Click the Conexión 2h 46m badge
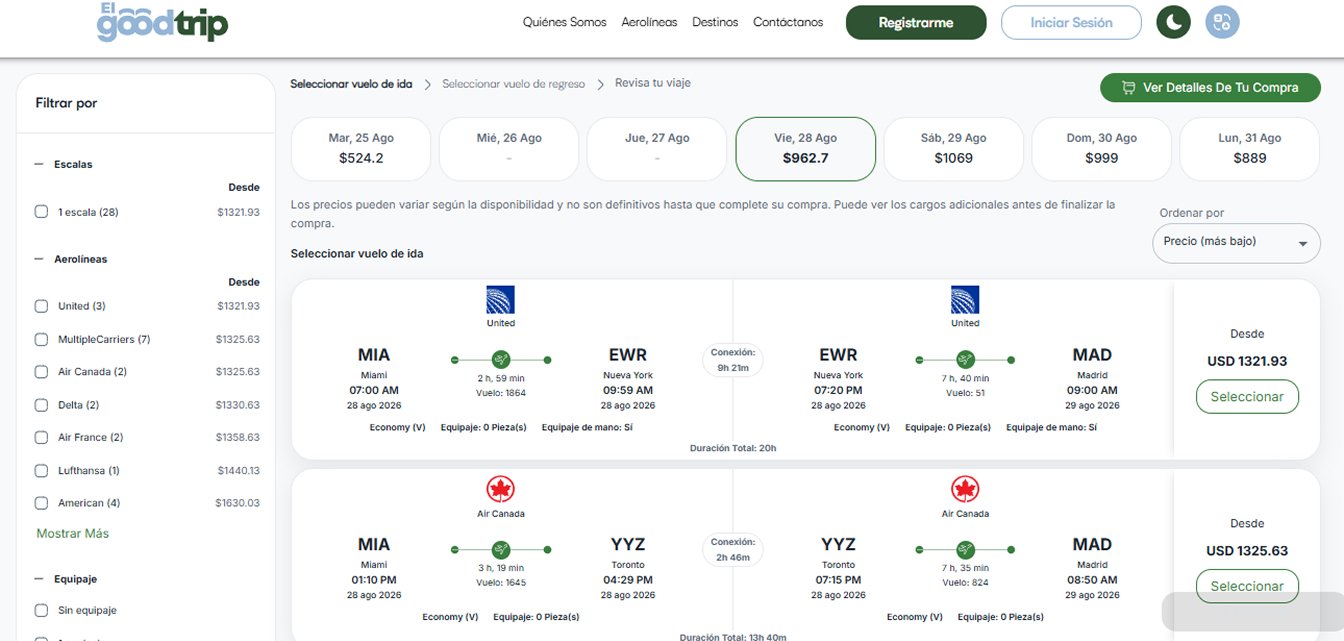The image size is (1344, 641). coord(733,549)
